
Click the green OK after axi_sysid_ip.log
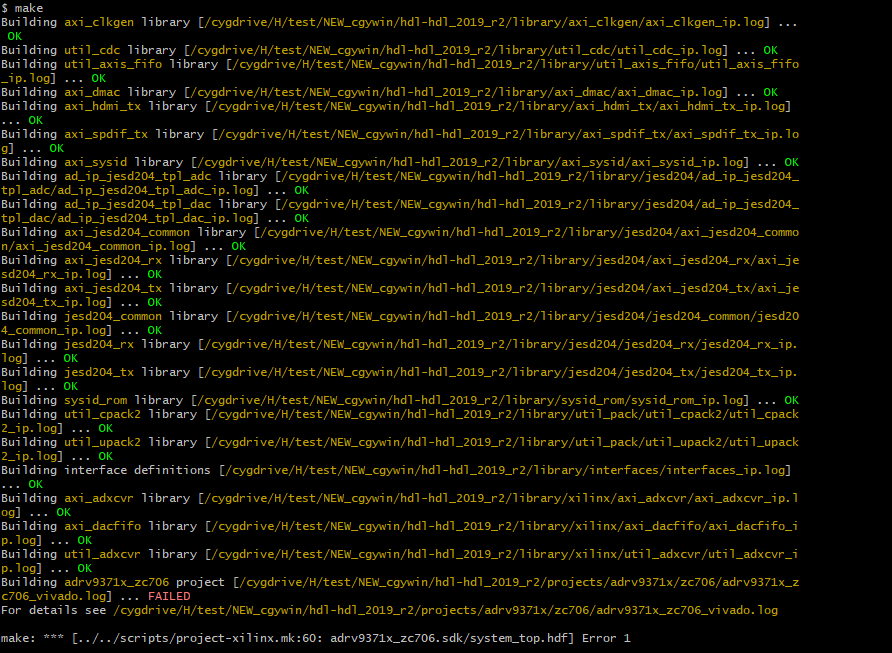(792, 162)
